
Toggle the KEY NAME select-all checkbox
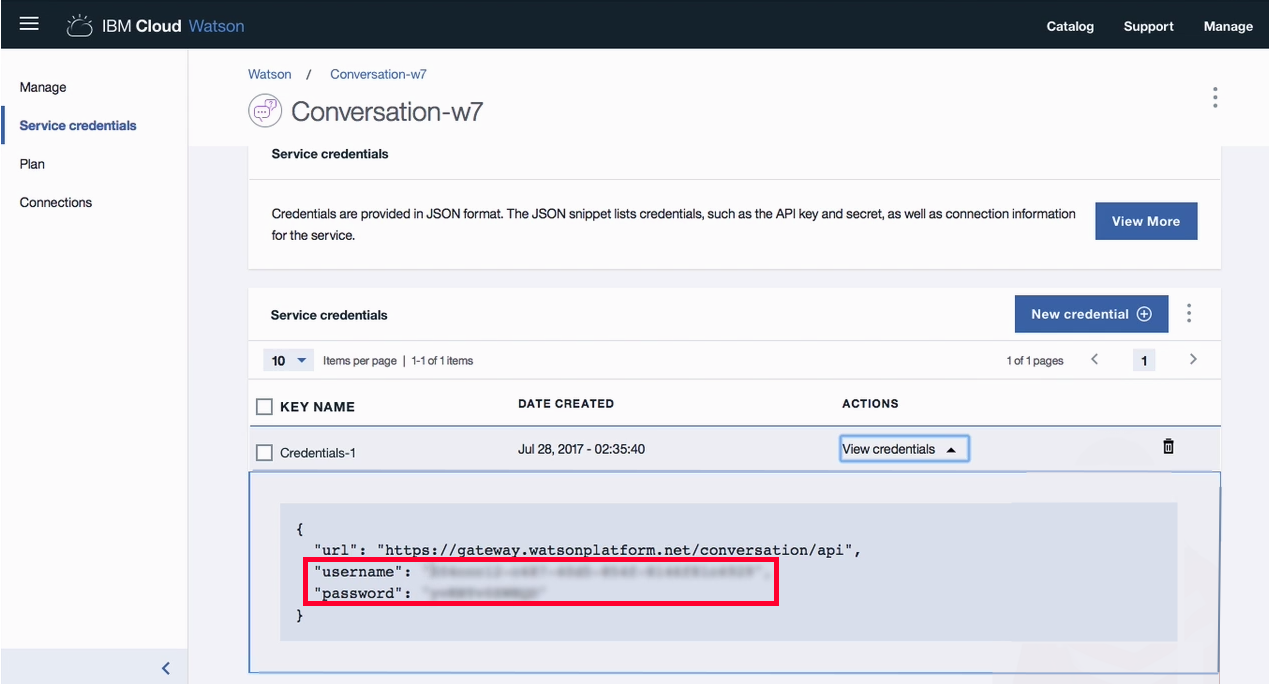point(264,407)
